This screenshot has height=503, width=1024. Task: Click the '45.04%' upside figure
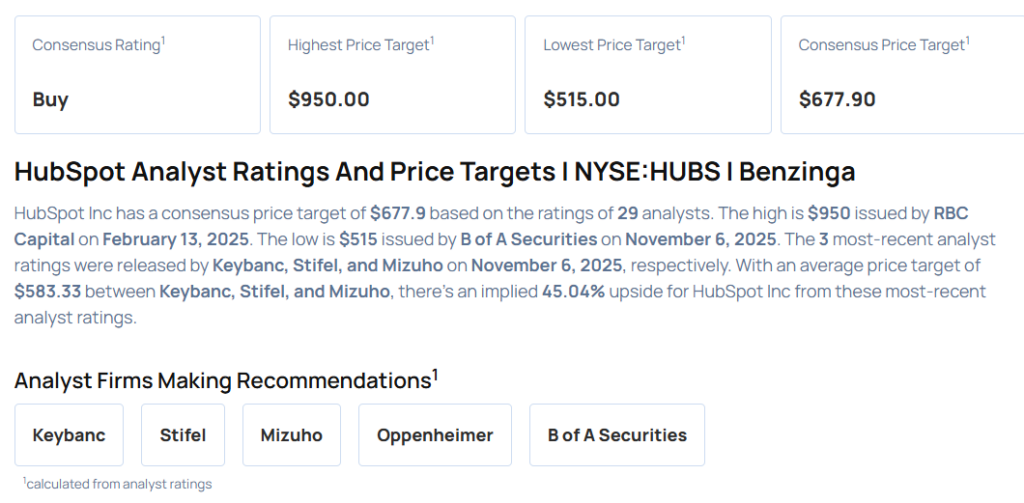572,291
